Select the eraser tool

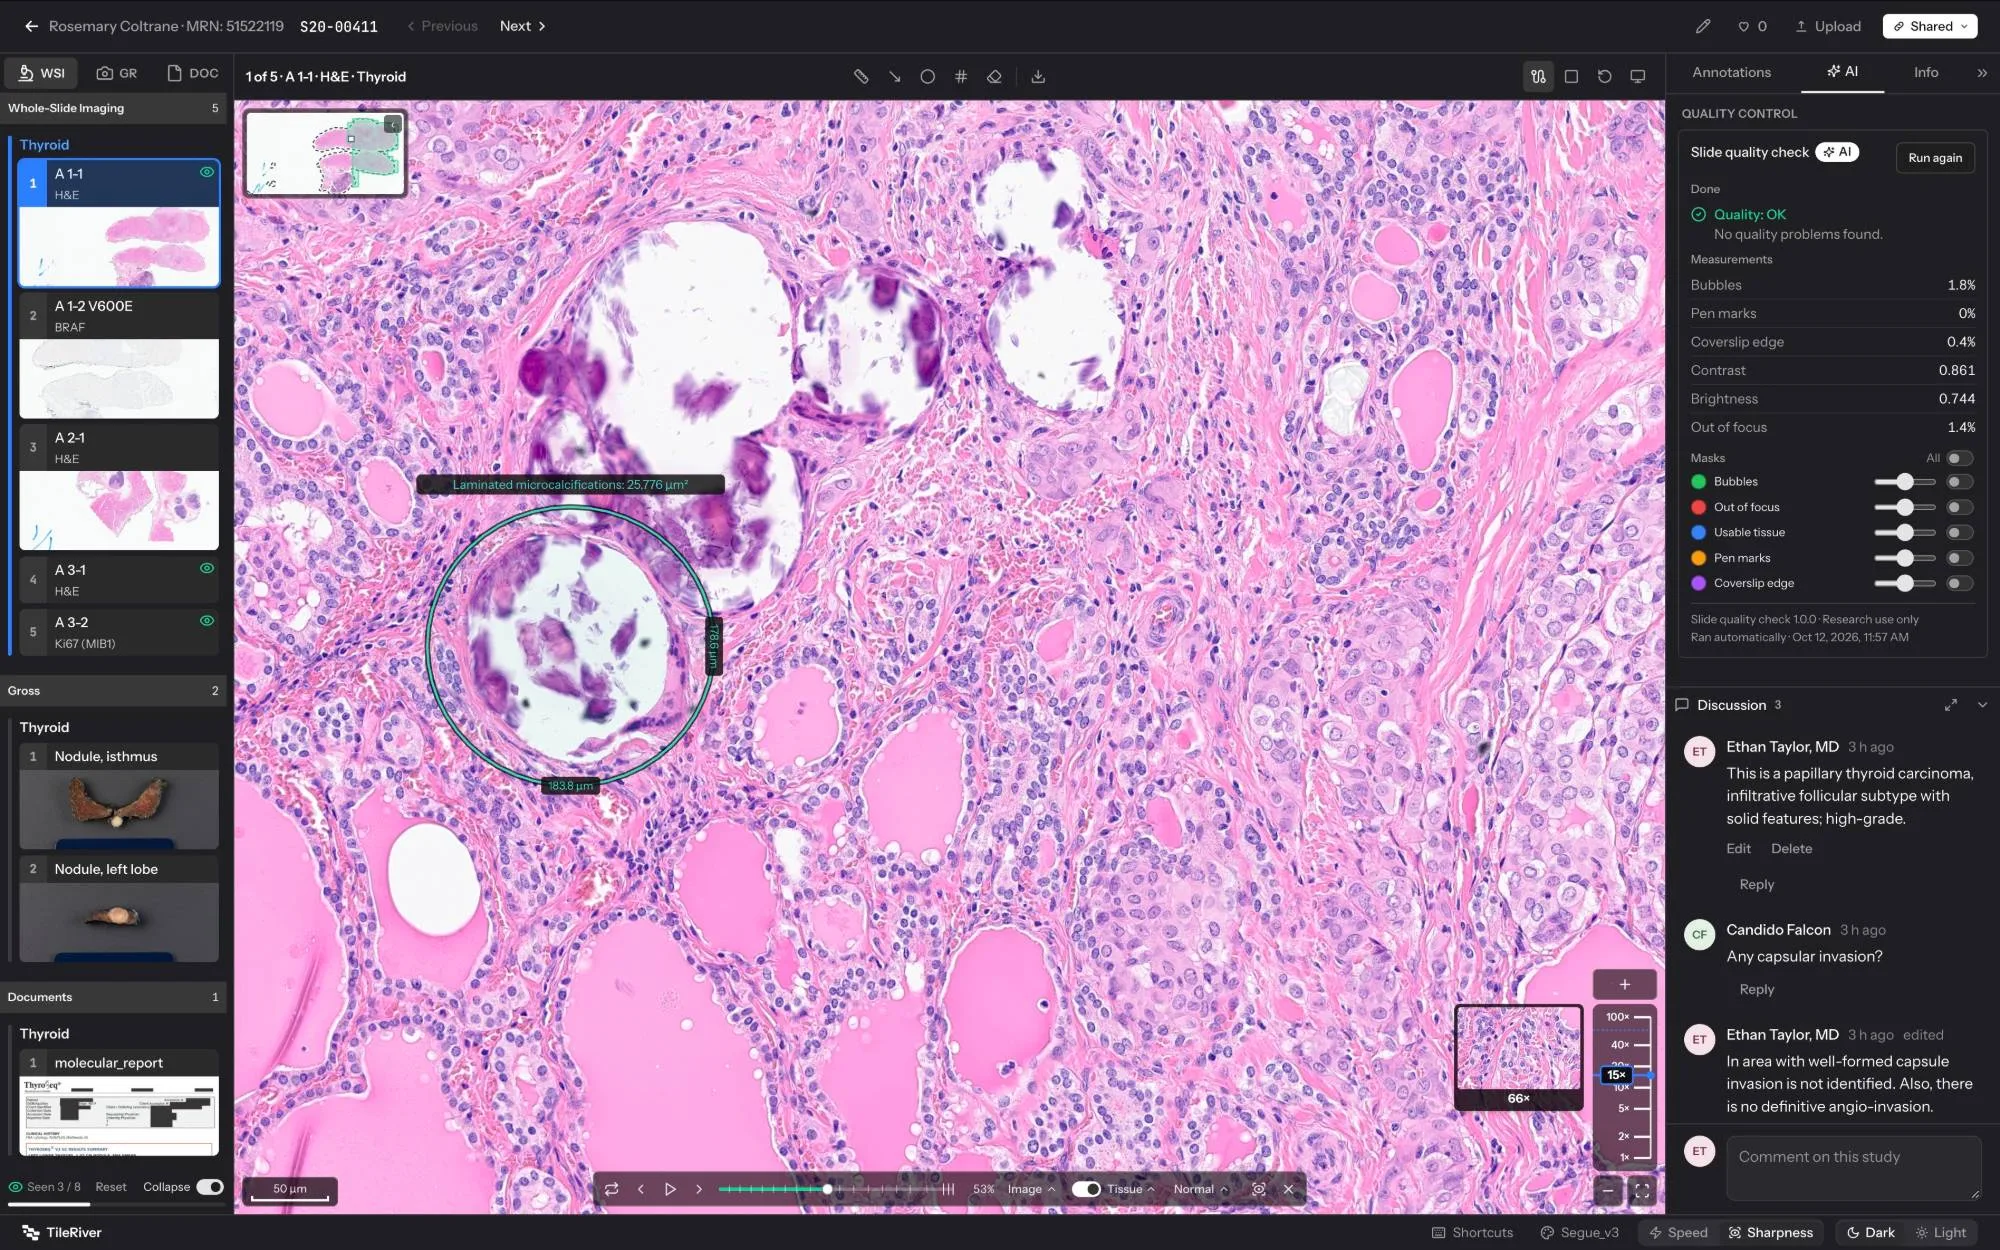pyautogui.click(x=994, y=76)
